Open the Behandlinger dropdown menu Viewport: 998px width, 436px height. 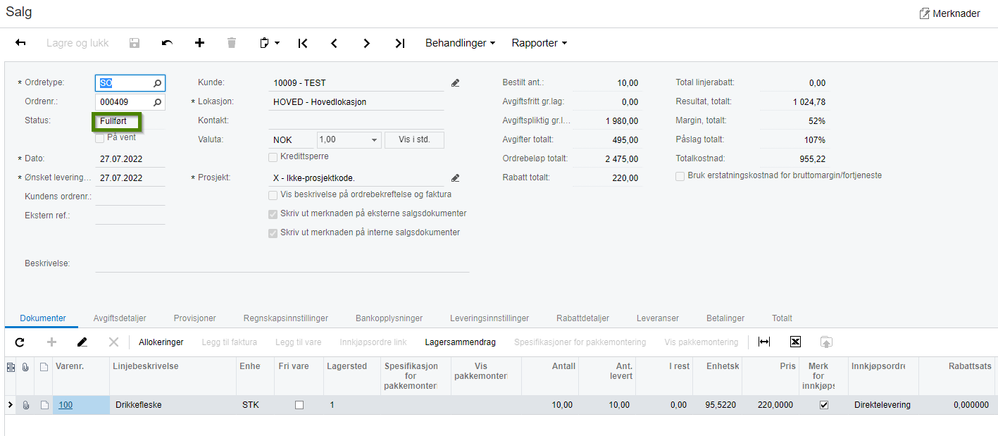click(460, 43)
